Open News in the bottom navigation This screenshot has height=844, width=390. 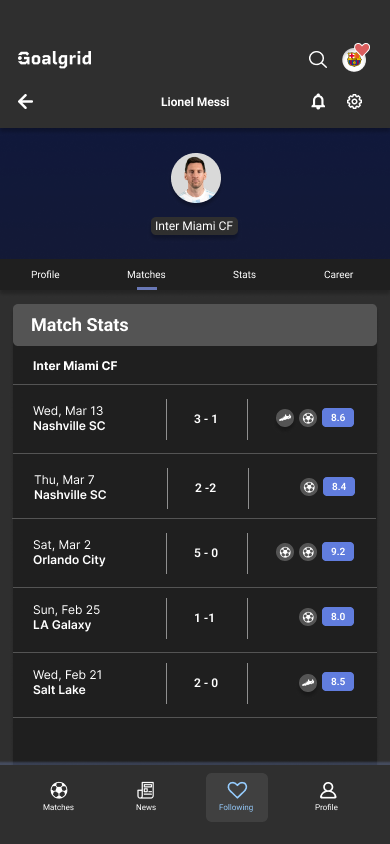tap(146, 797)
